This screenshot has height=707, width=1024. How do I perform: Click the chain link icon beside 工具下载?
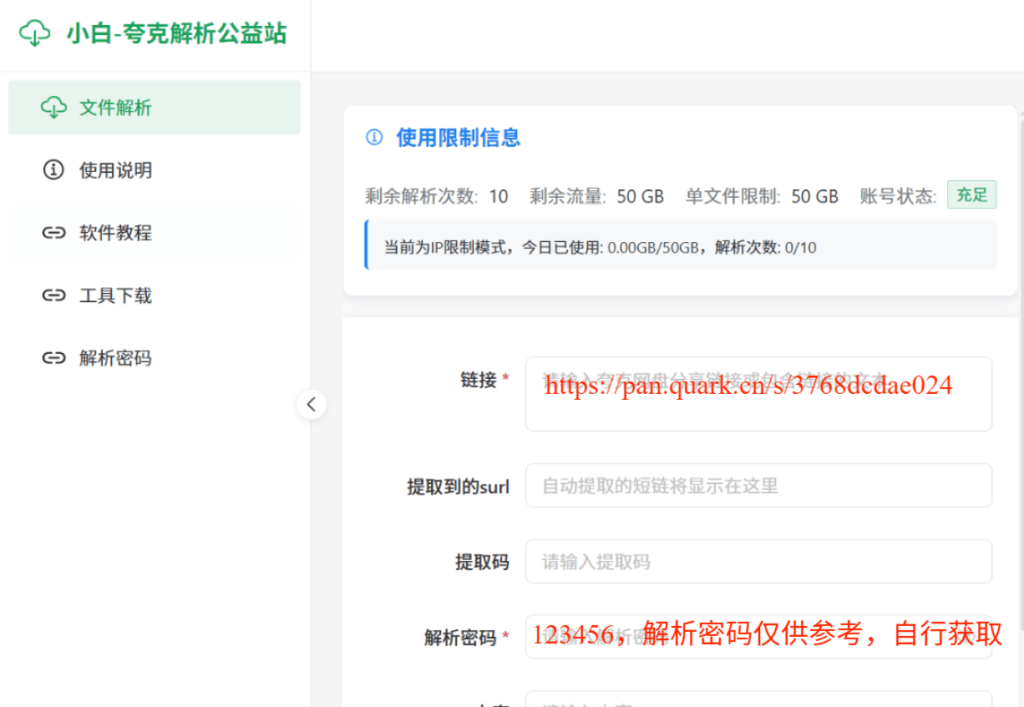pyautogui.click(x=54, y=295)
